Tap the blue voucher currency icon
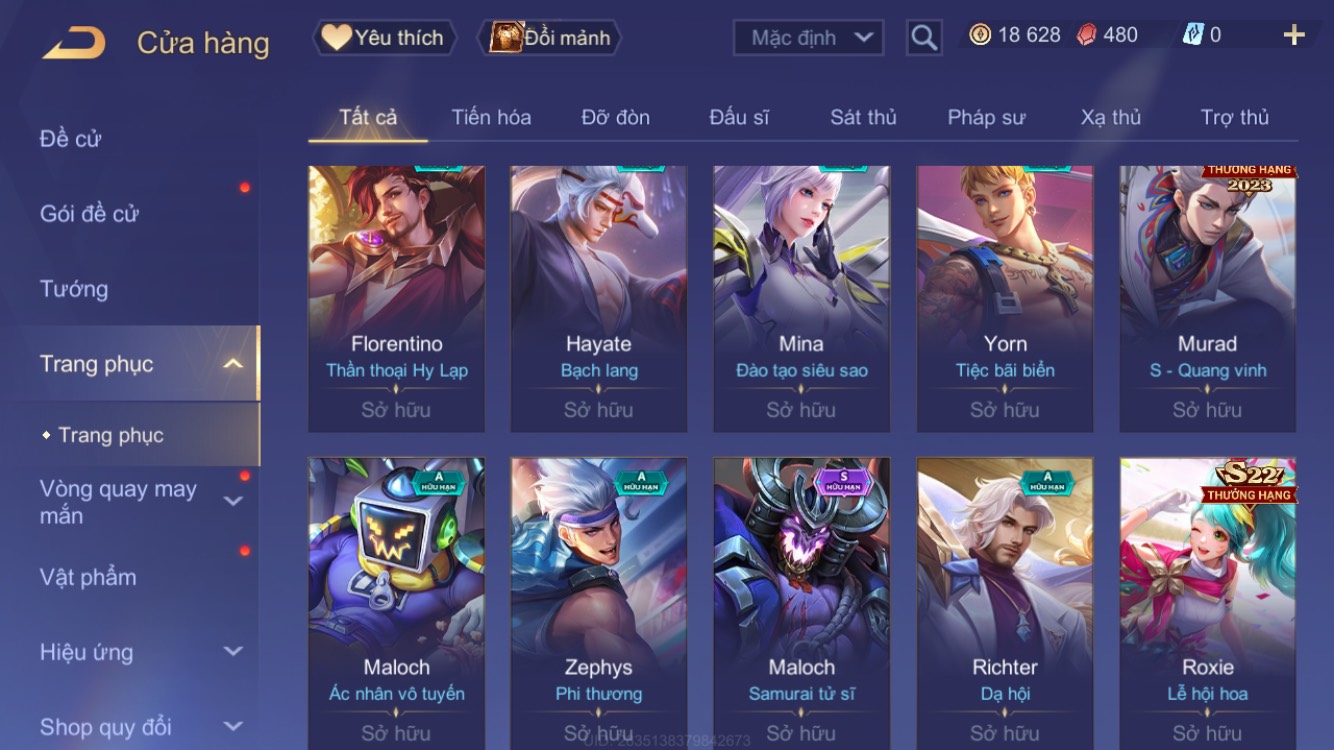 click(1193, 35)
